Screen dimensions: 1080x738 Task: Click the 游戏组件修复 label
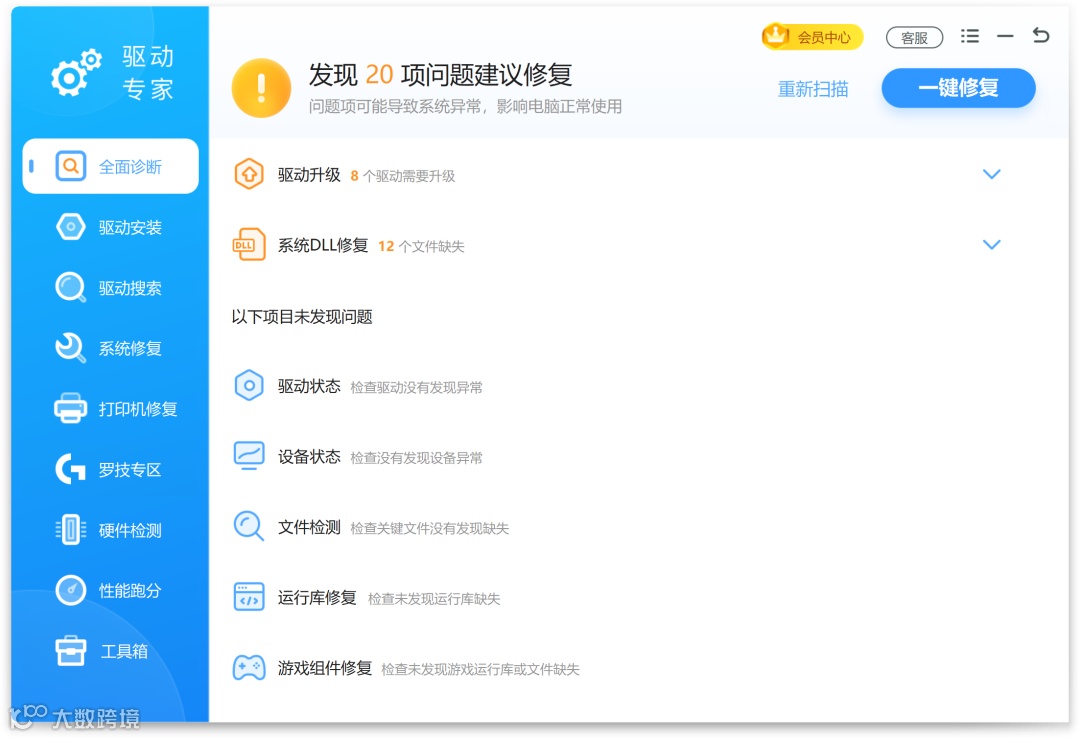point(325,668)
